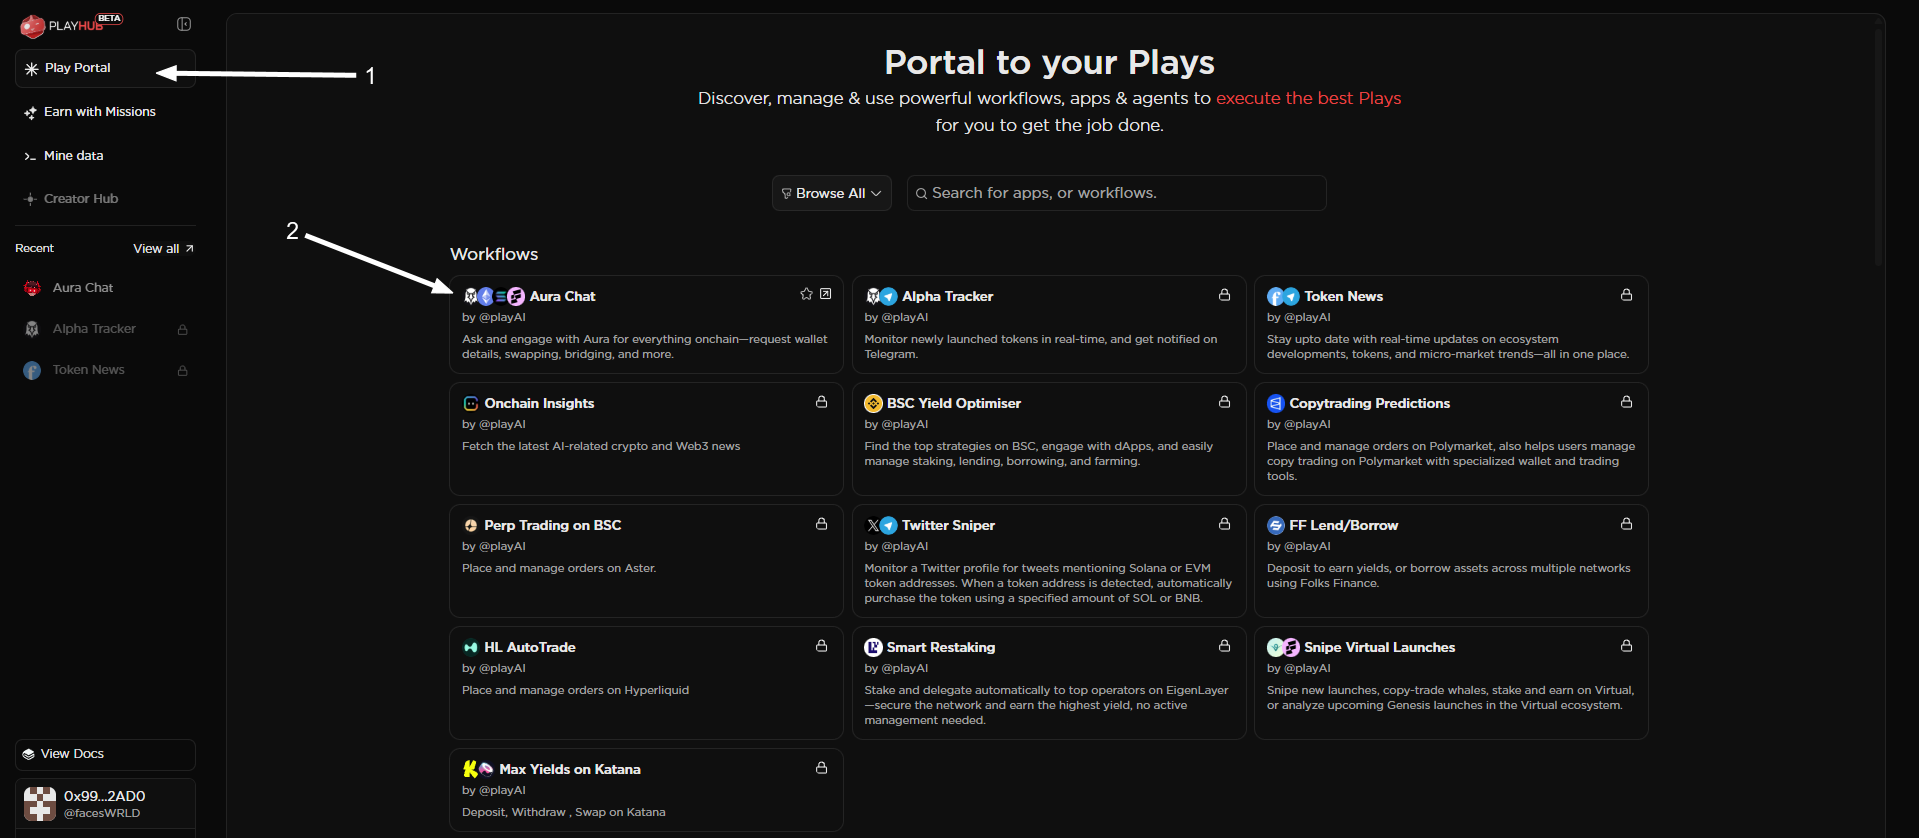Open Earn with Missions

(x=90, y=112)
